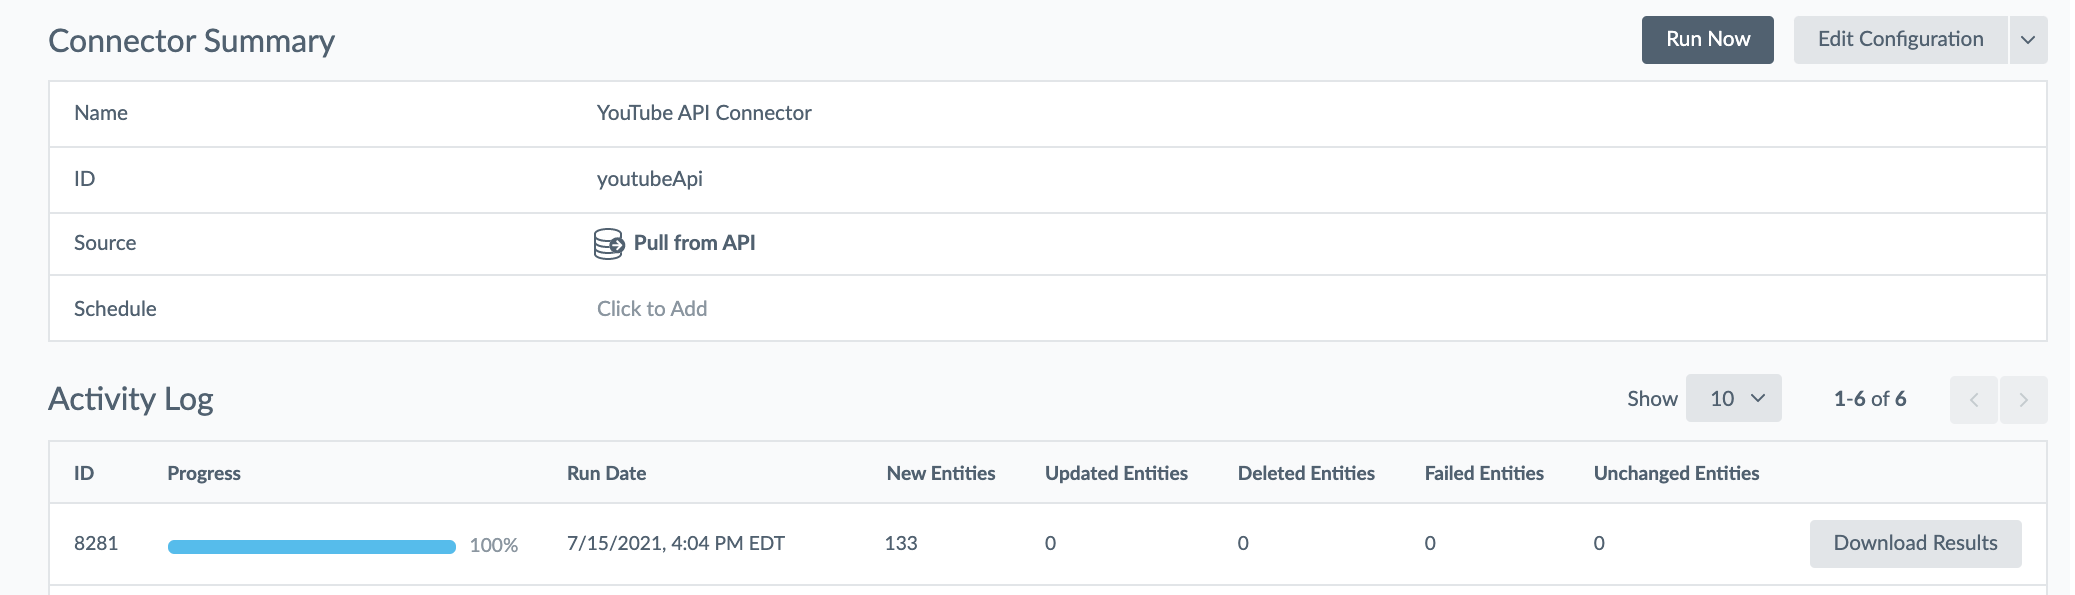Click to Add a schedule

pyautogui.click(x=652, y=309)
